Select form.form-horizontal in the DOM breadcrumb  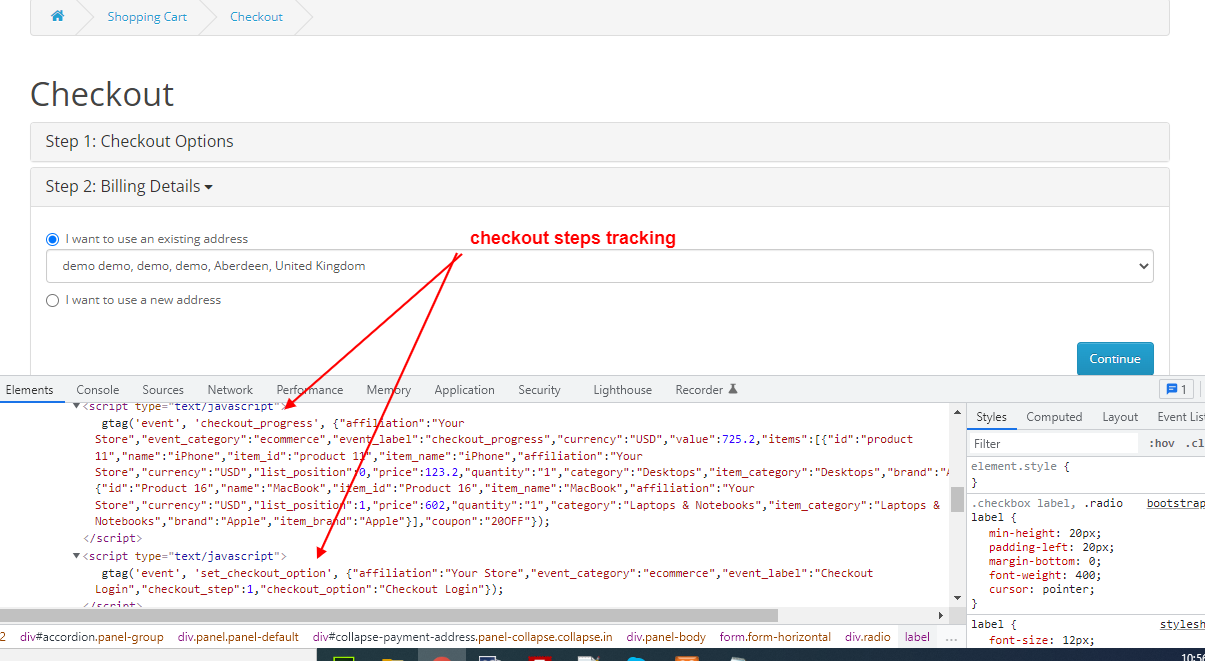click(x=775, y=637)
